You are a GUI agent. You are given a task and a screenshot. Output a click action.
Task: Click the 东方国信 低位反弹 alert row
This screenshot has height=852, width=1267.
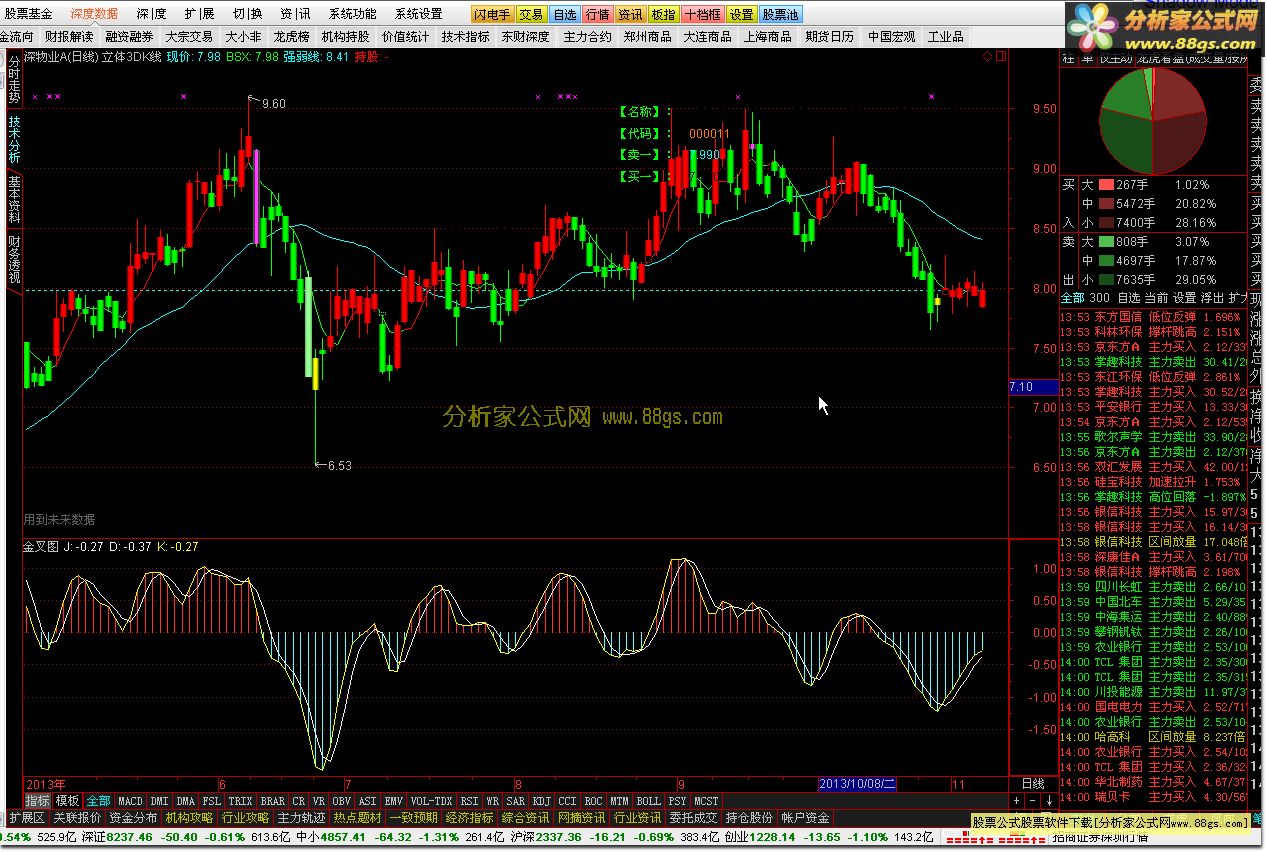coord(1153,316)
